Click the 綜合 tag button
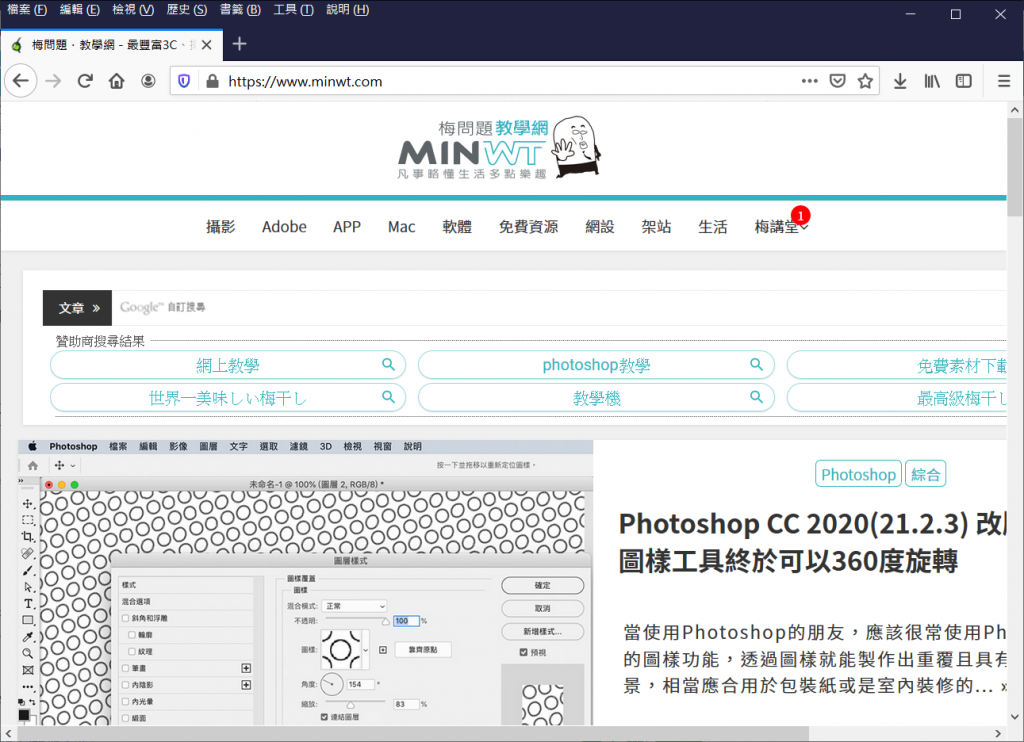Screen dimensions: 1024x742 pos(925,474)
